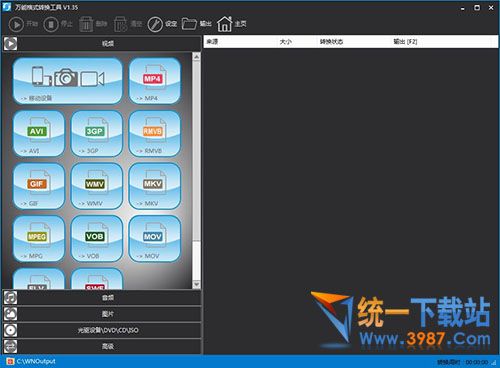500x368 pixels.
Task: Click the format list scrollbar thumb
Action: point(197,150)
